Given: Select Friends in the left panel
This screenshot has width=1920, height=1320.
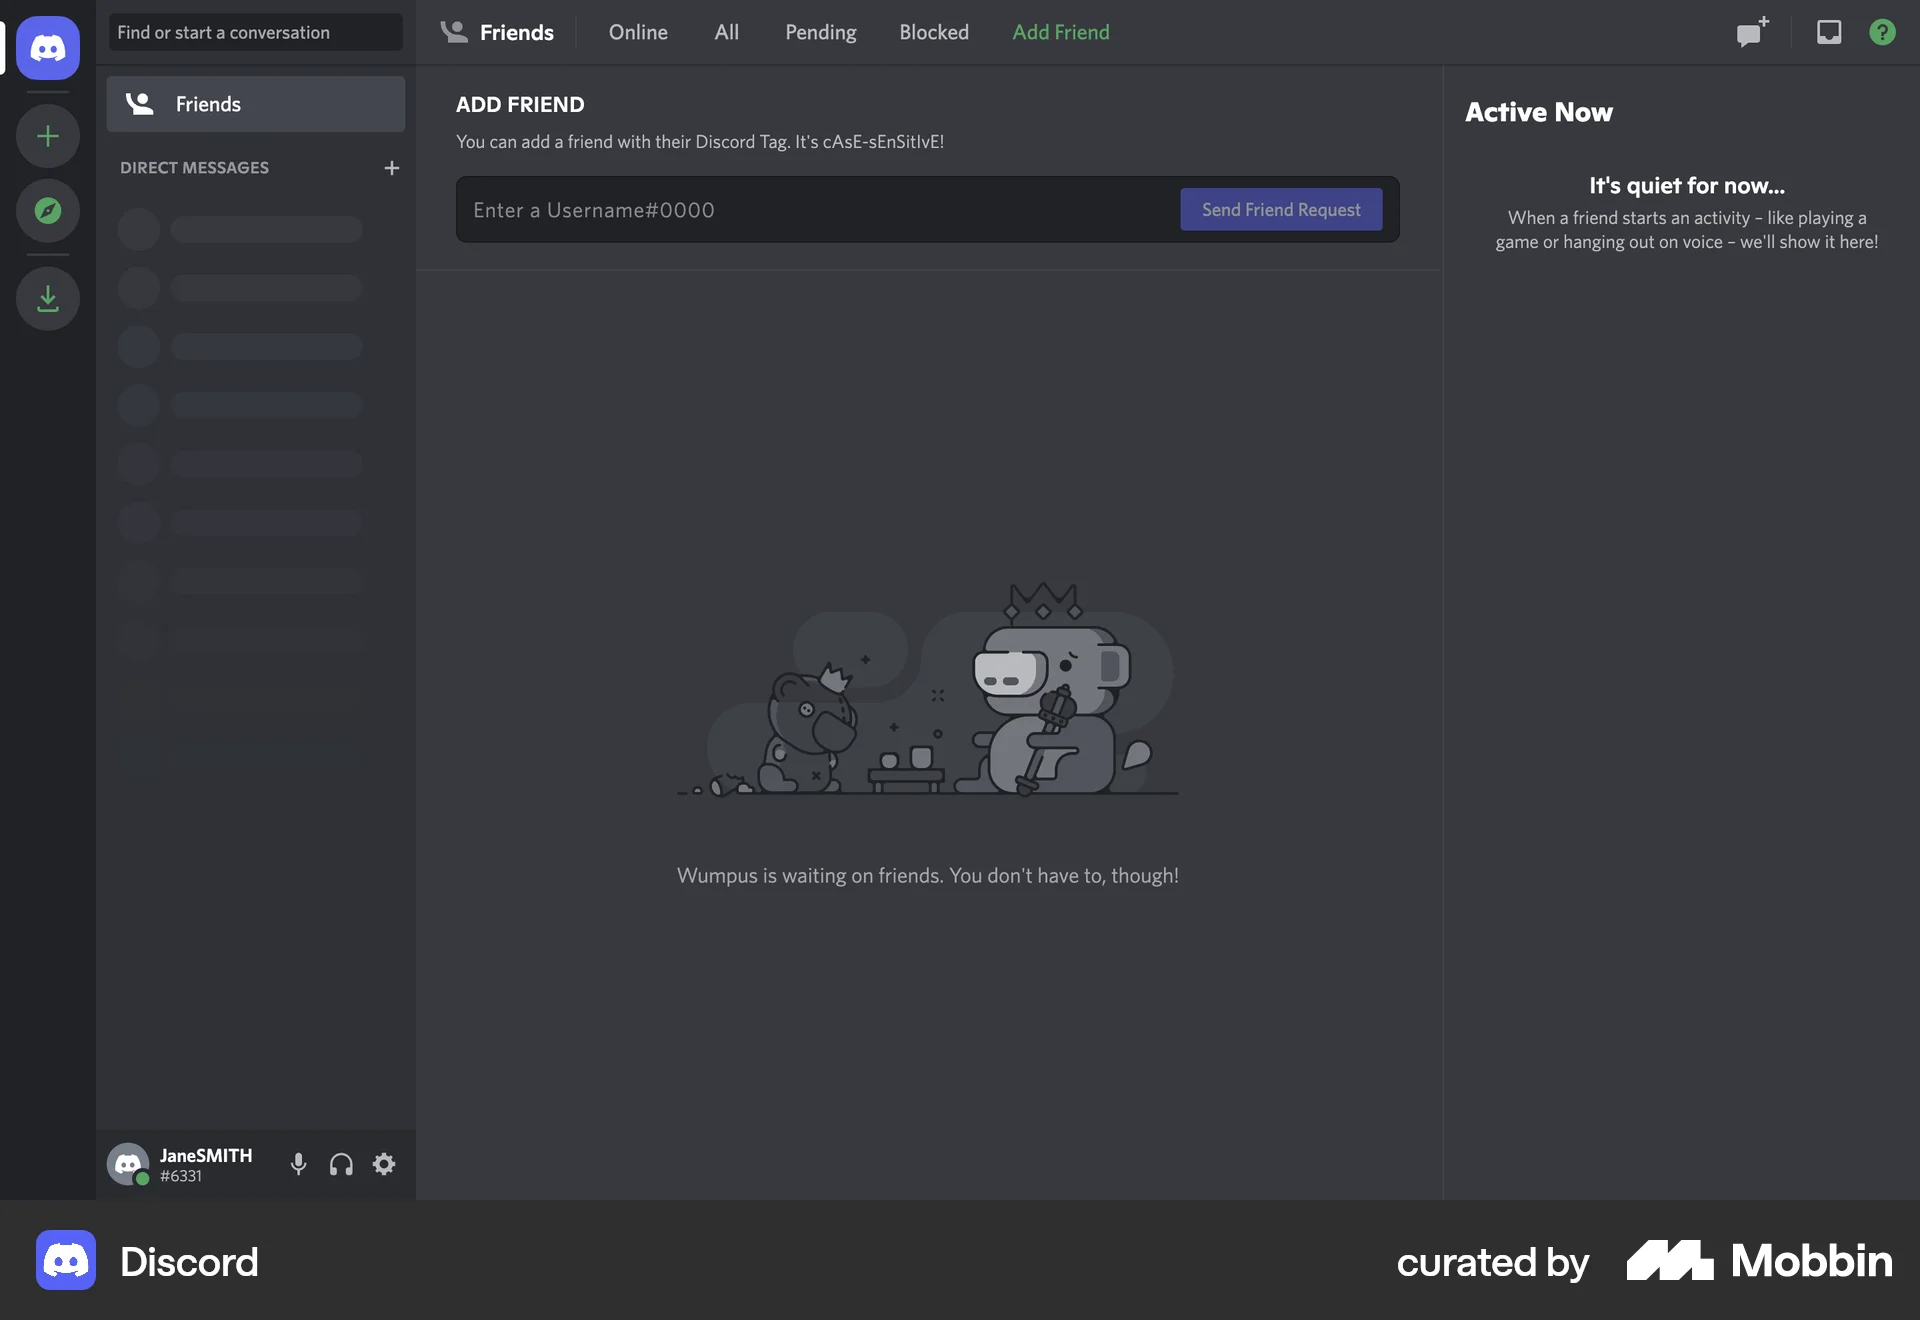Looking at the screenshot, I should tap(255, 103).
